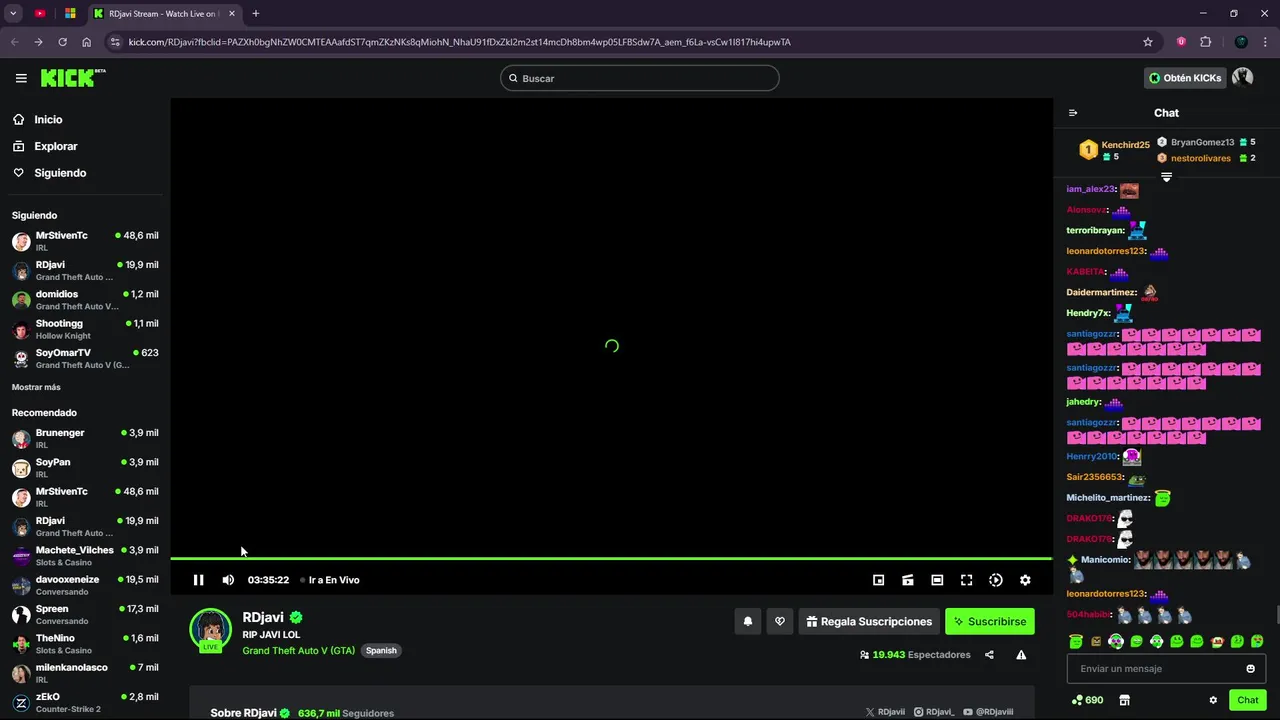1280x720 pixels.
Task: Open the clip creation icon in player
Action: tap(908, 580)
